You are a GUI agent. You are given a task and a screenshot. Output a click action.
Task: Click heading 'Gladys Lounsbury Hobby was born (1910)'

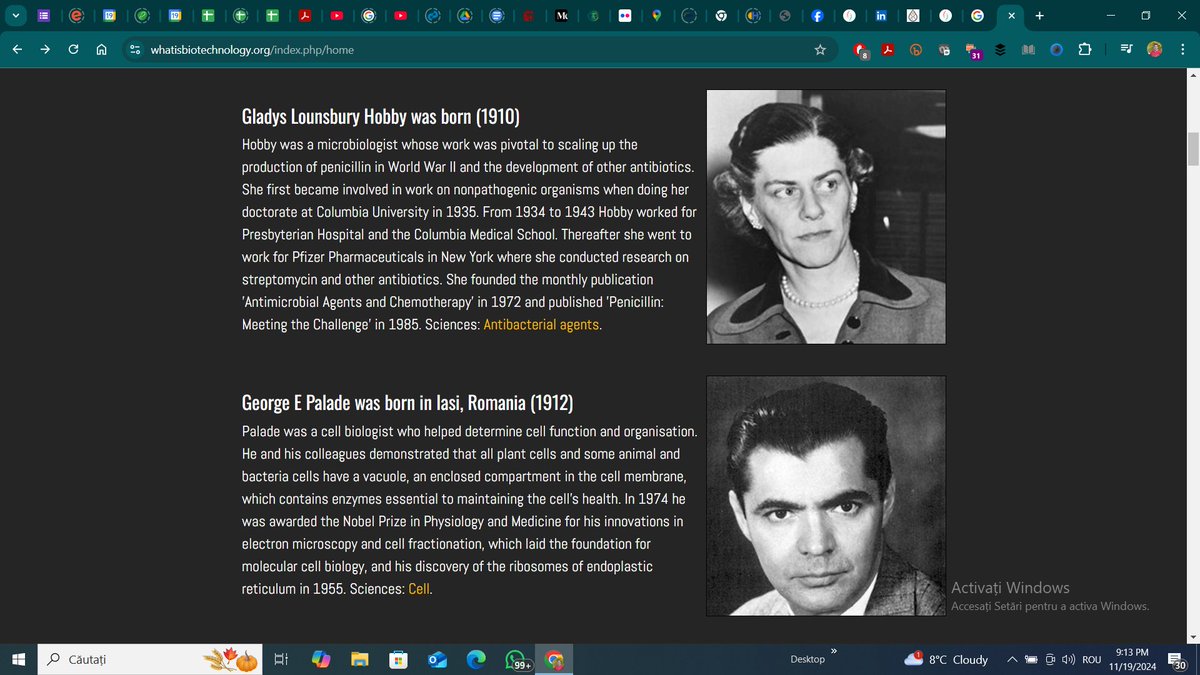click(x=381, y=117)
